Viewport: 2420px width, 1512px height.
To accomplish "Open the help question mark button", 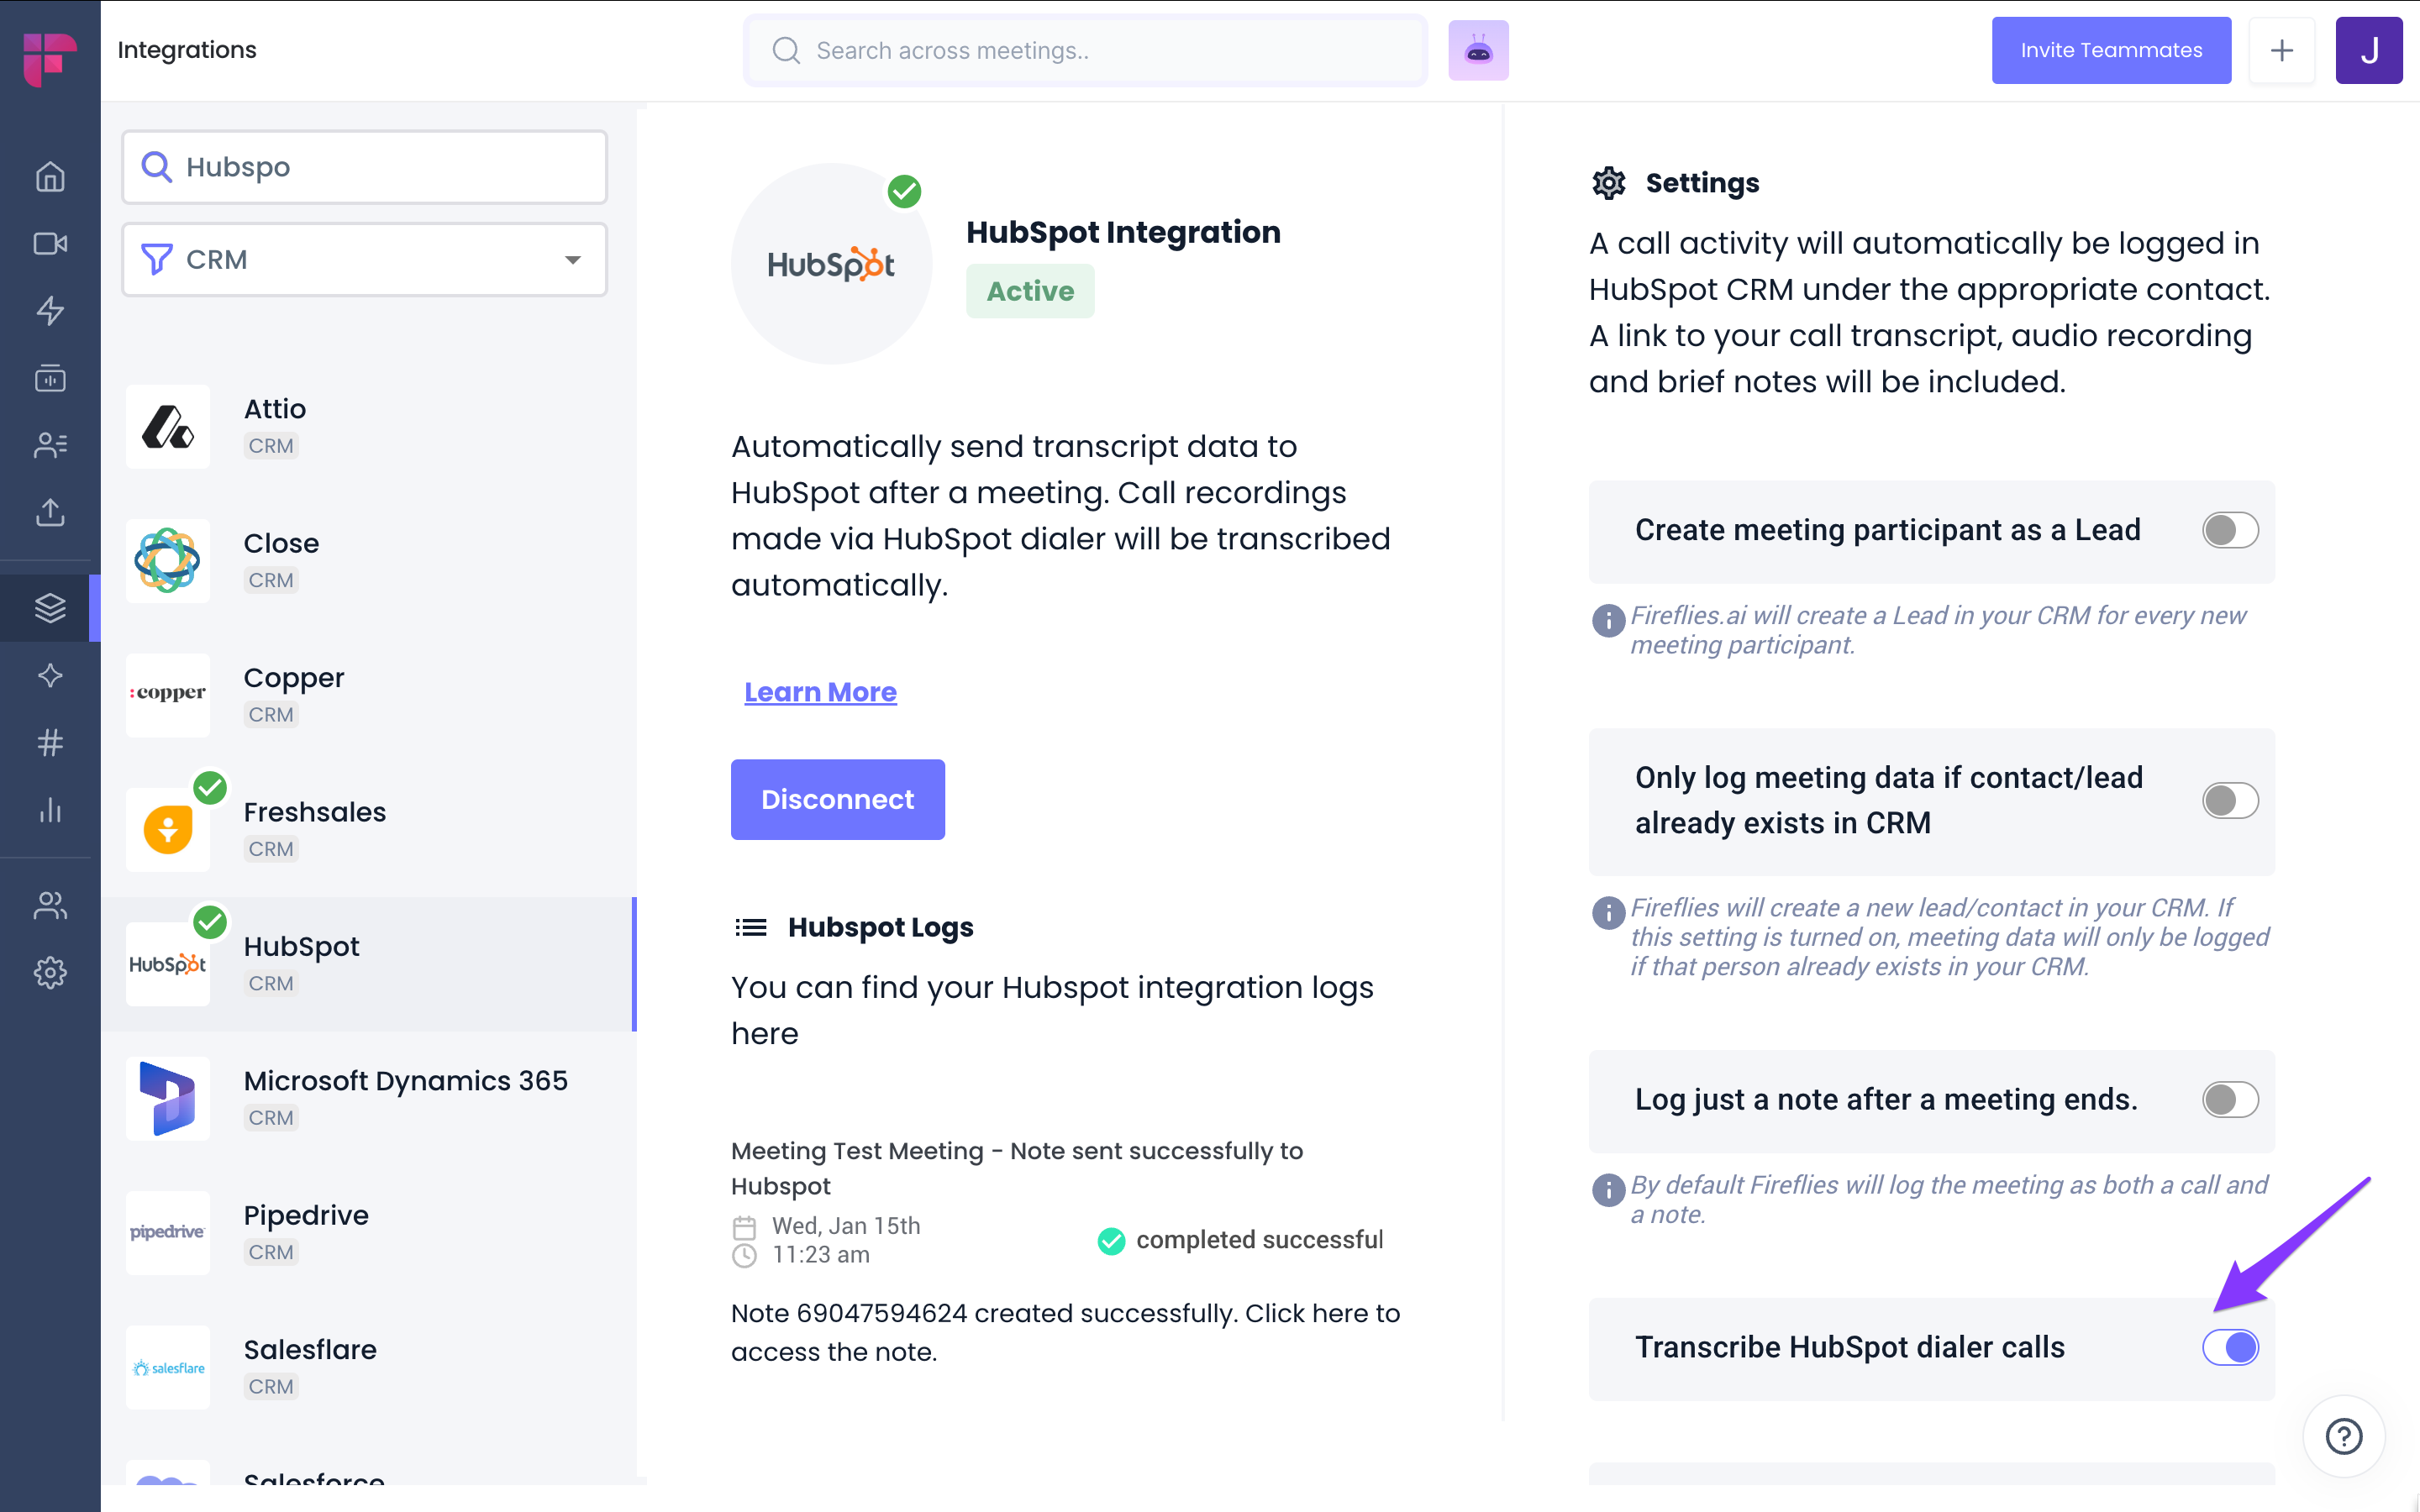I will pyautogui.click(x=2343, y=1436).
